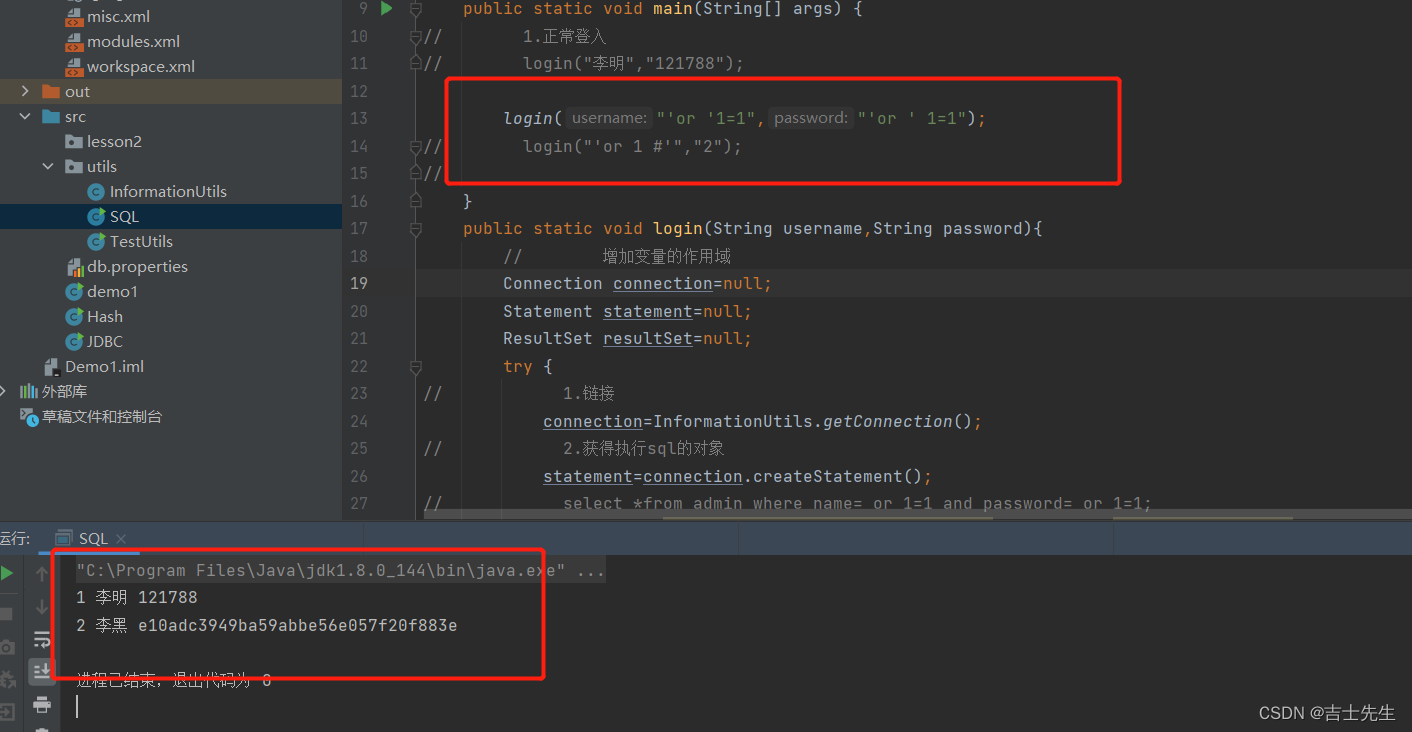Click line number 13 in the gutter
Viewport: 1412px width, 732px height.
(x=358, y=118)
